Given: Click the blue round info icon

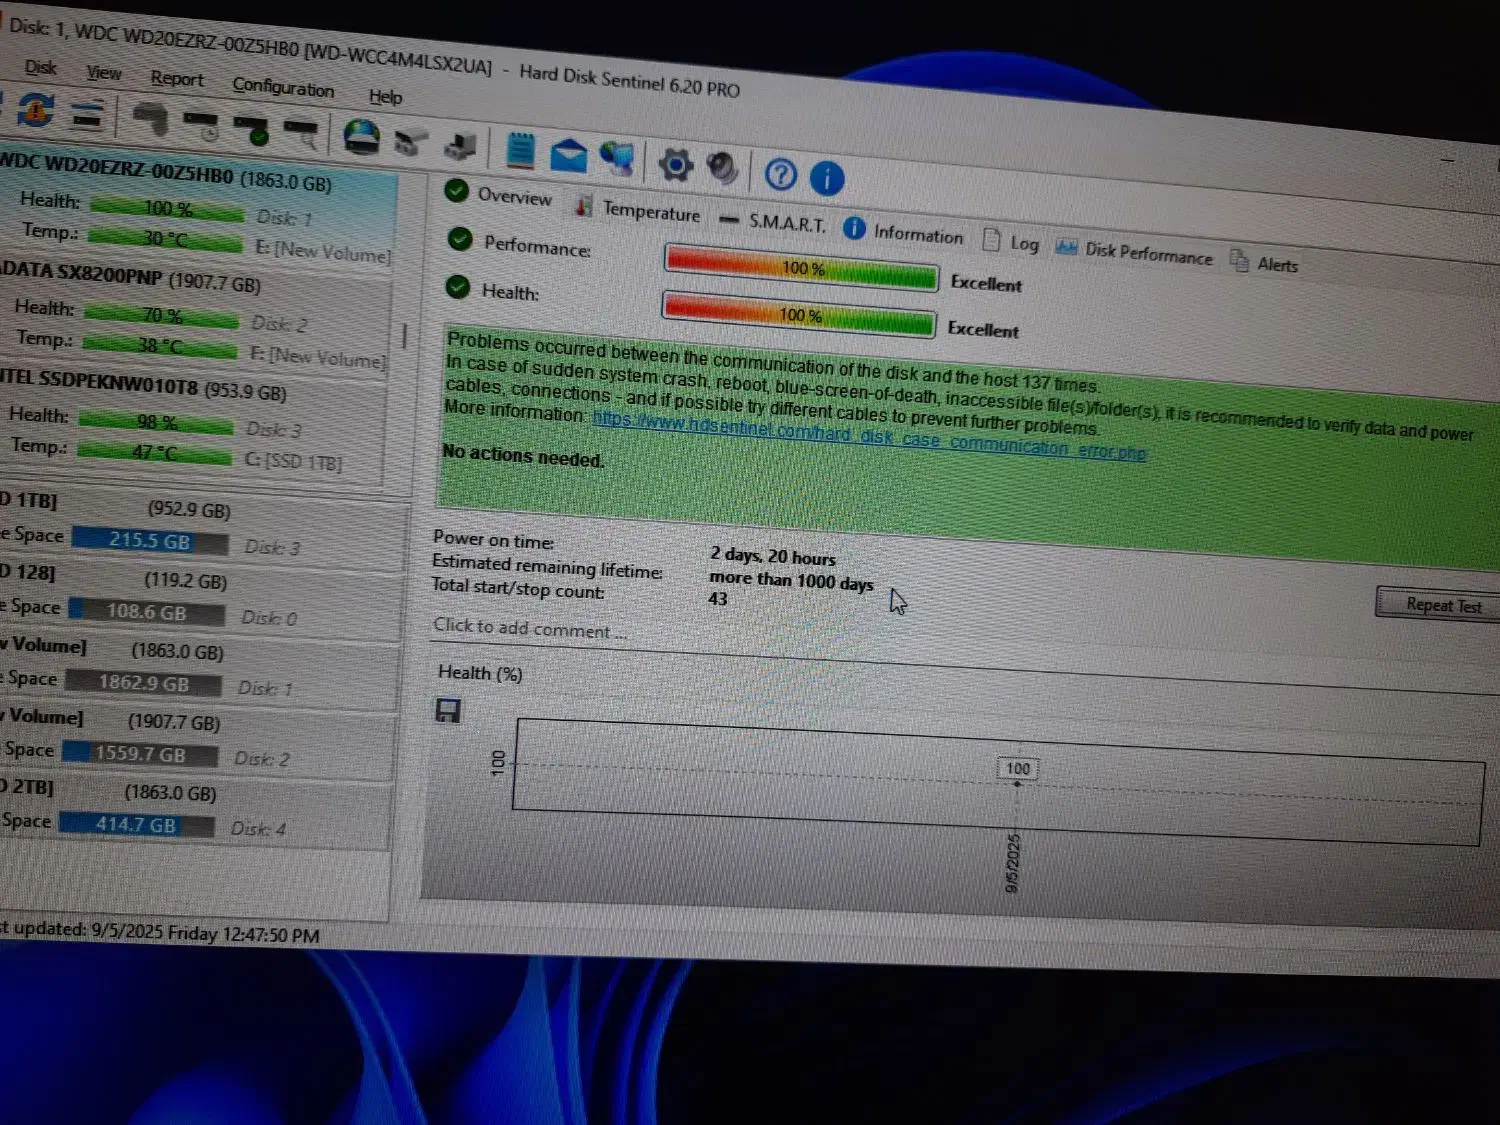Looking at the screenshot, I should click(x=827, y=179).
